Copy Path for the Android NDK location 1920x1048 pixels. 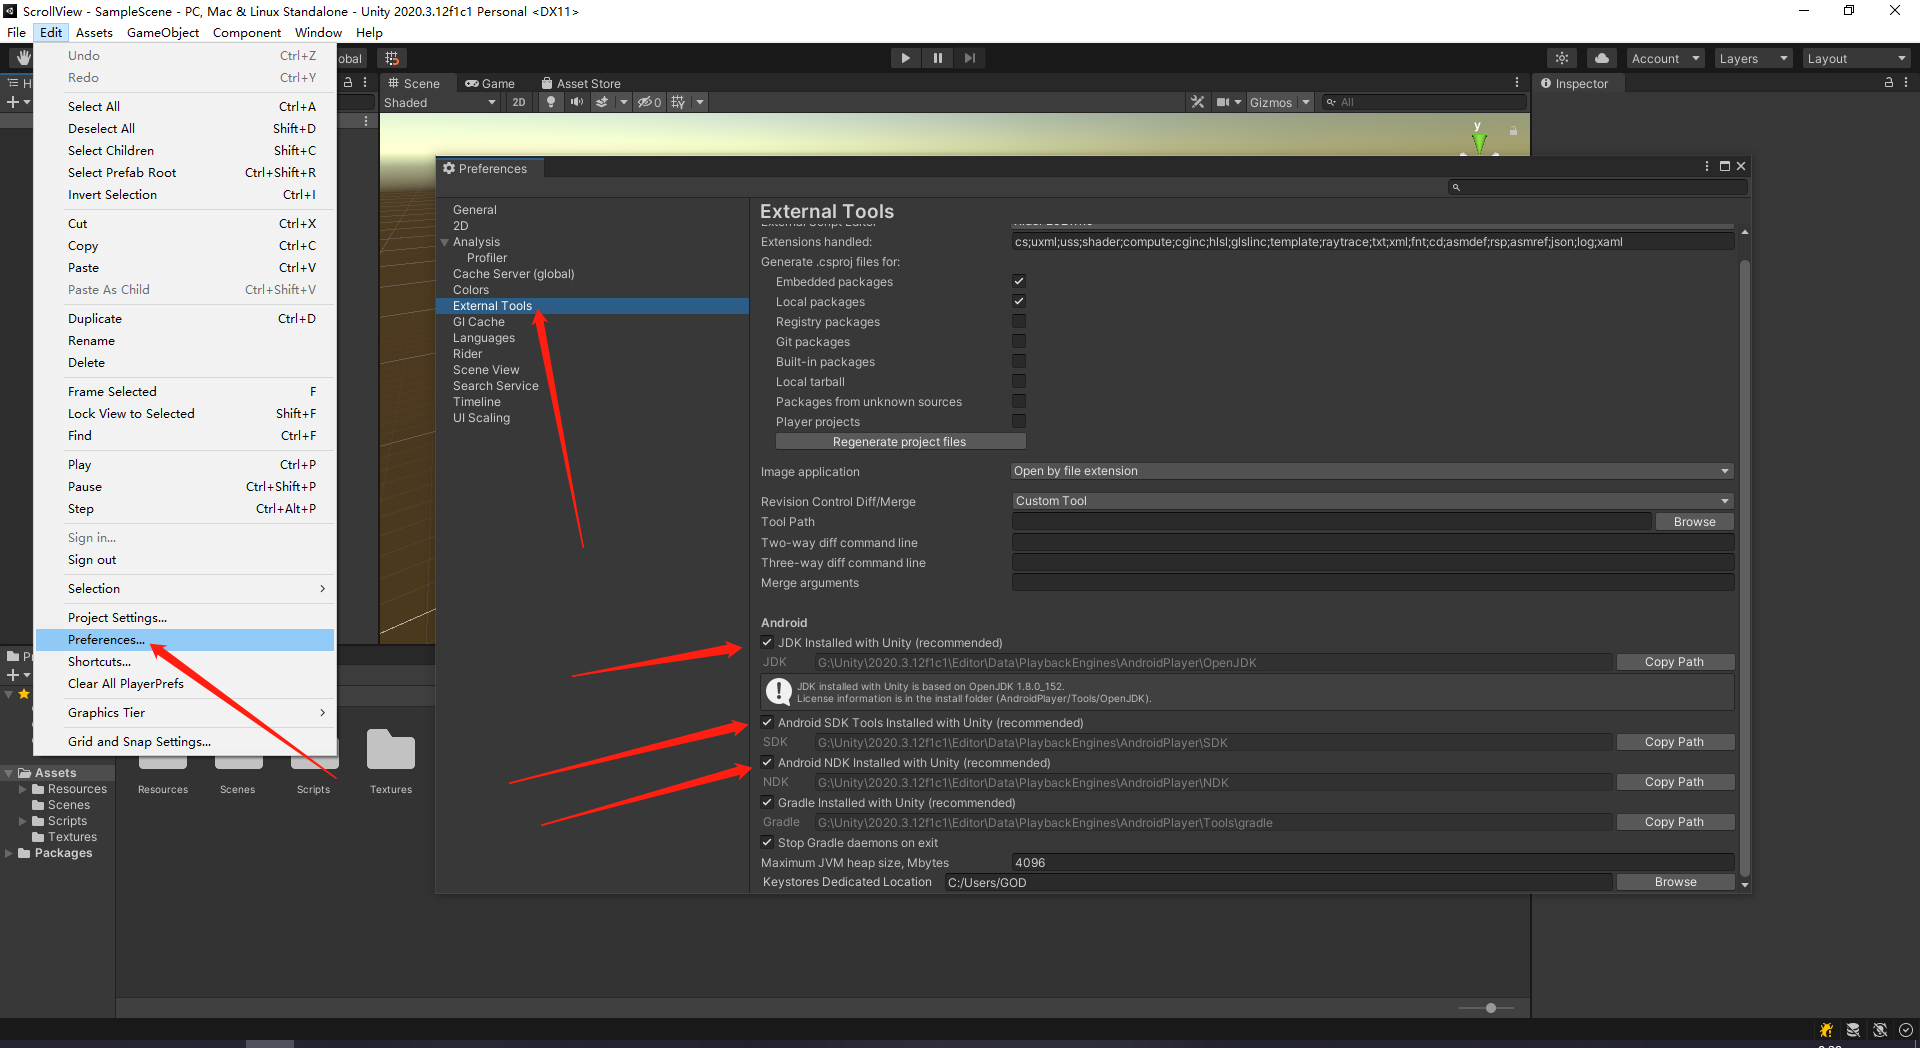point(1674,781)
